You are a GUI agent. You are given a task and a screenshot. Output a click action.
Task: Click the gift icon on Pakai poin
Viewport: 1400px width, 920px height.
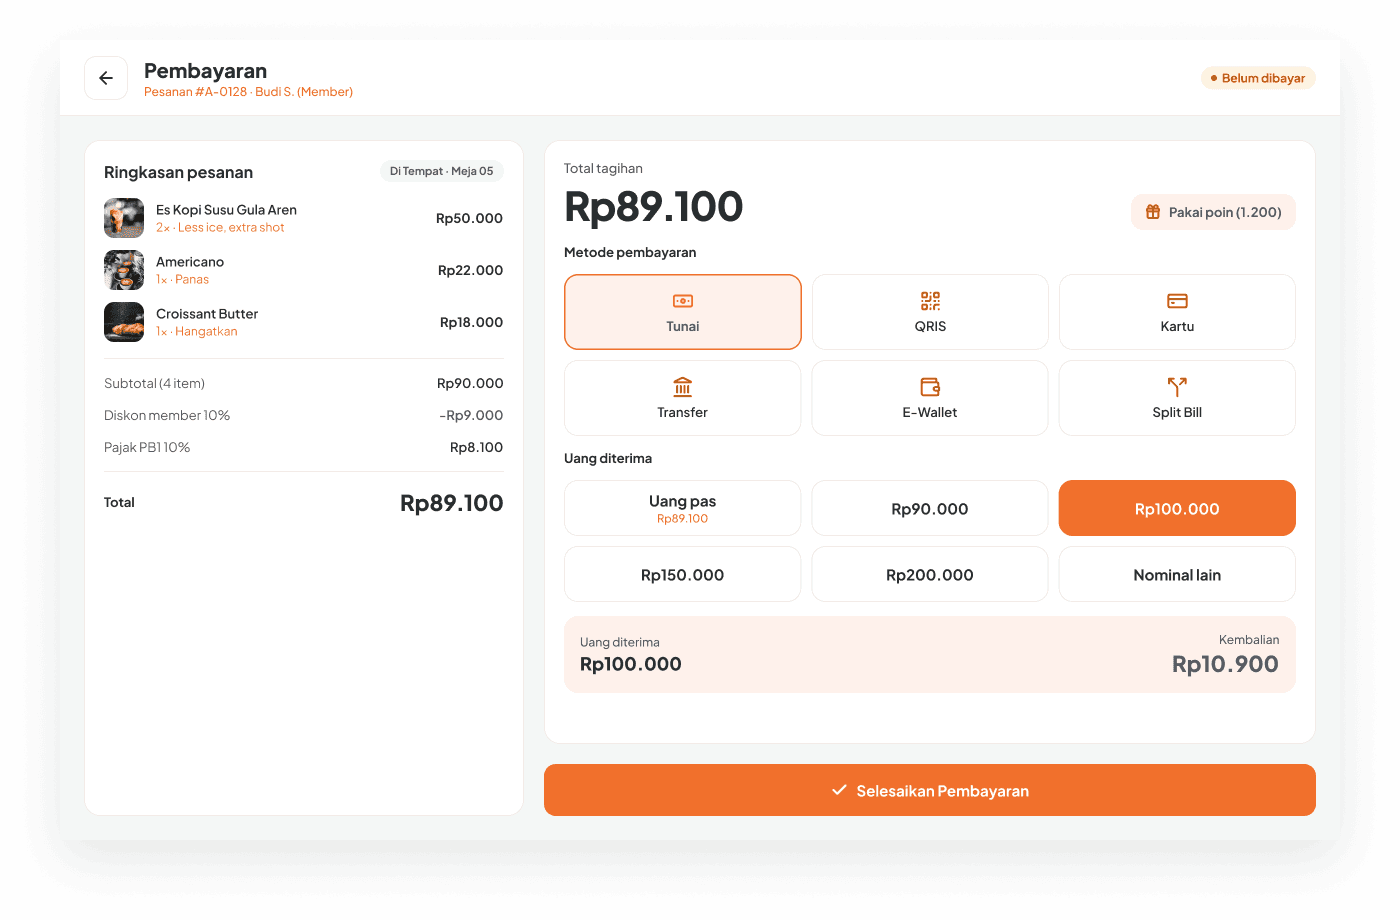tap(1153, 212)
